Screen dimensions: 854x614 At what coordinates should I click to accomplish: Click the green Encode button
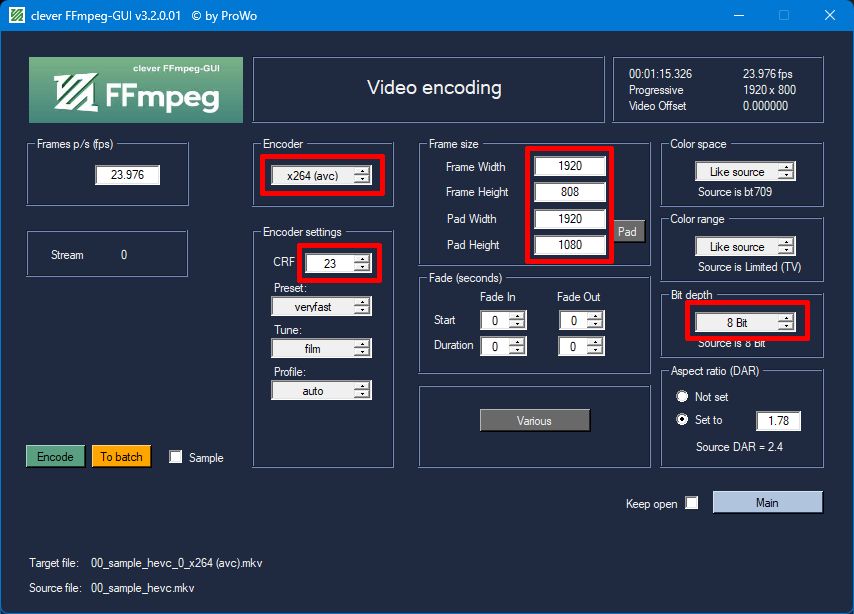click(x=55, y=457)
